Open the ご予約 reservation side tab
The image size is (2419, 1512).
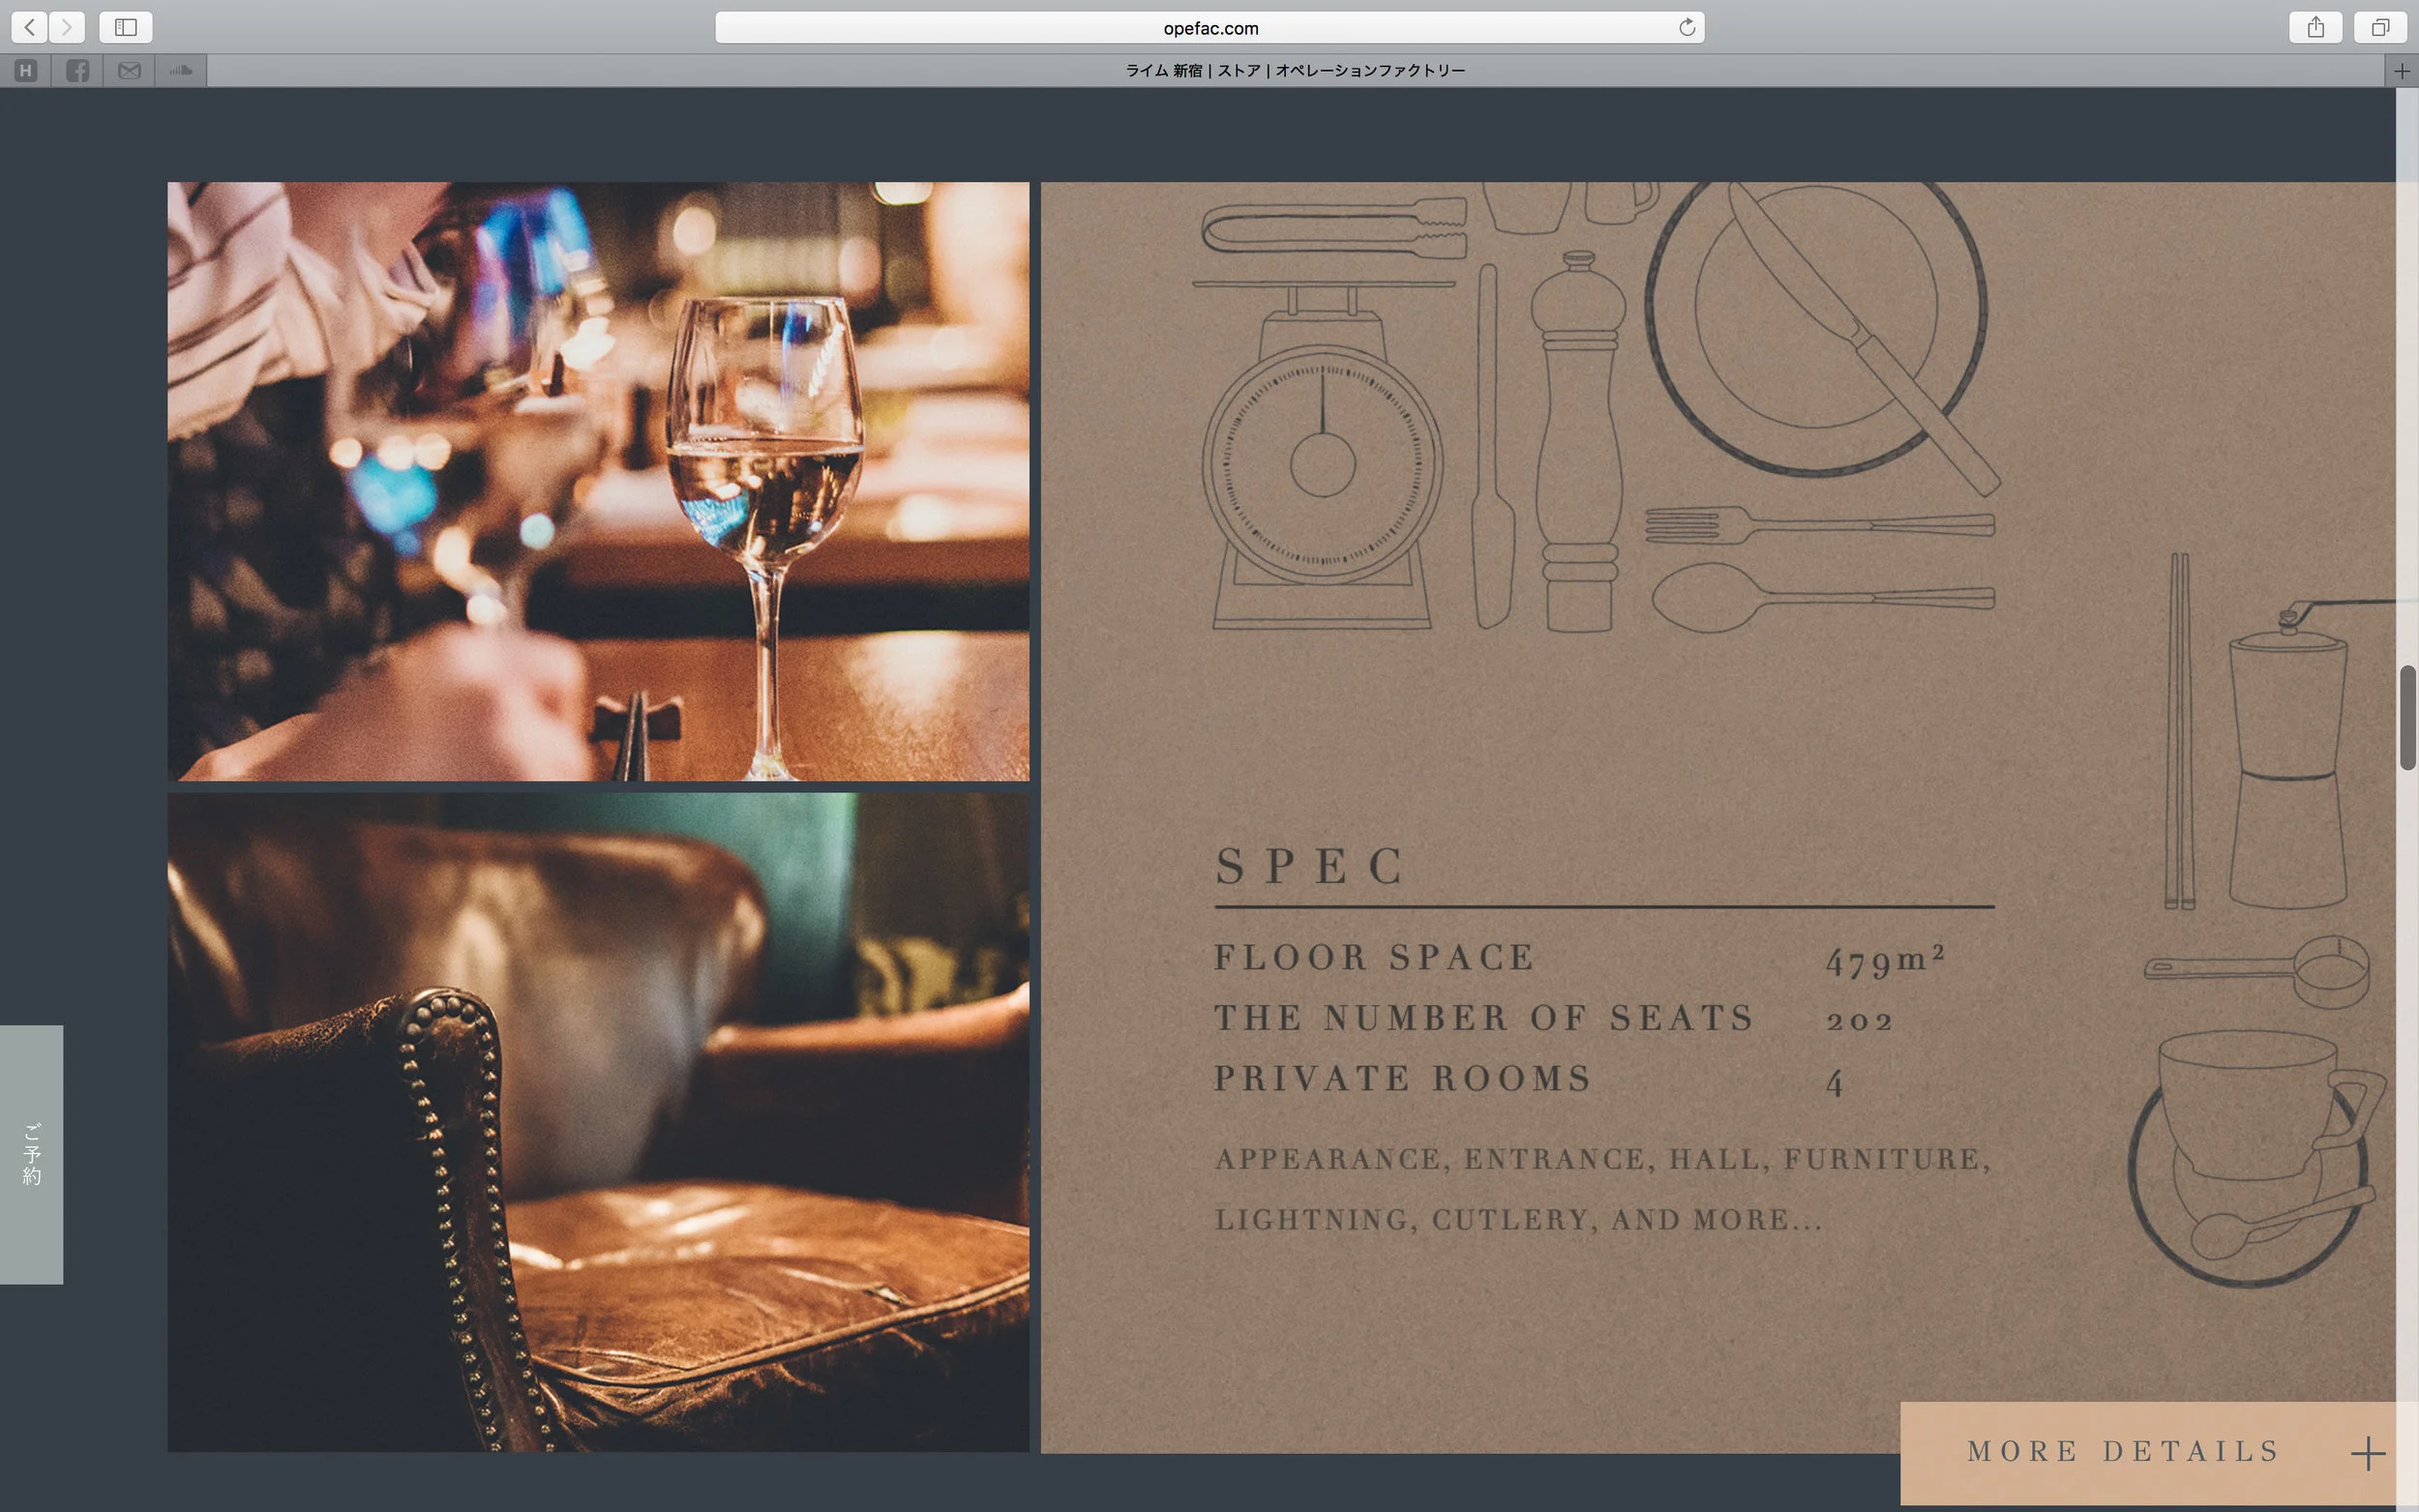pyautogui.click(x=32, y=1154)
